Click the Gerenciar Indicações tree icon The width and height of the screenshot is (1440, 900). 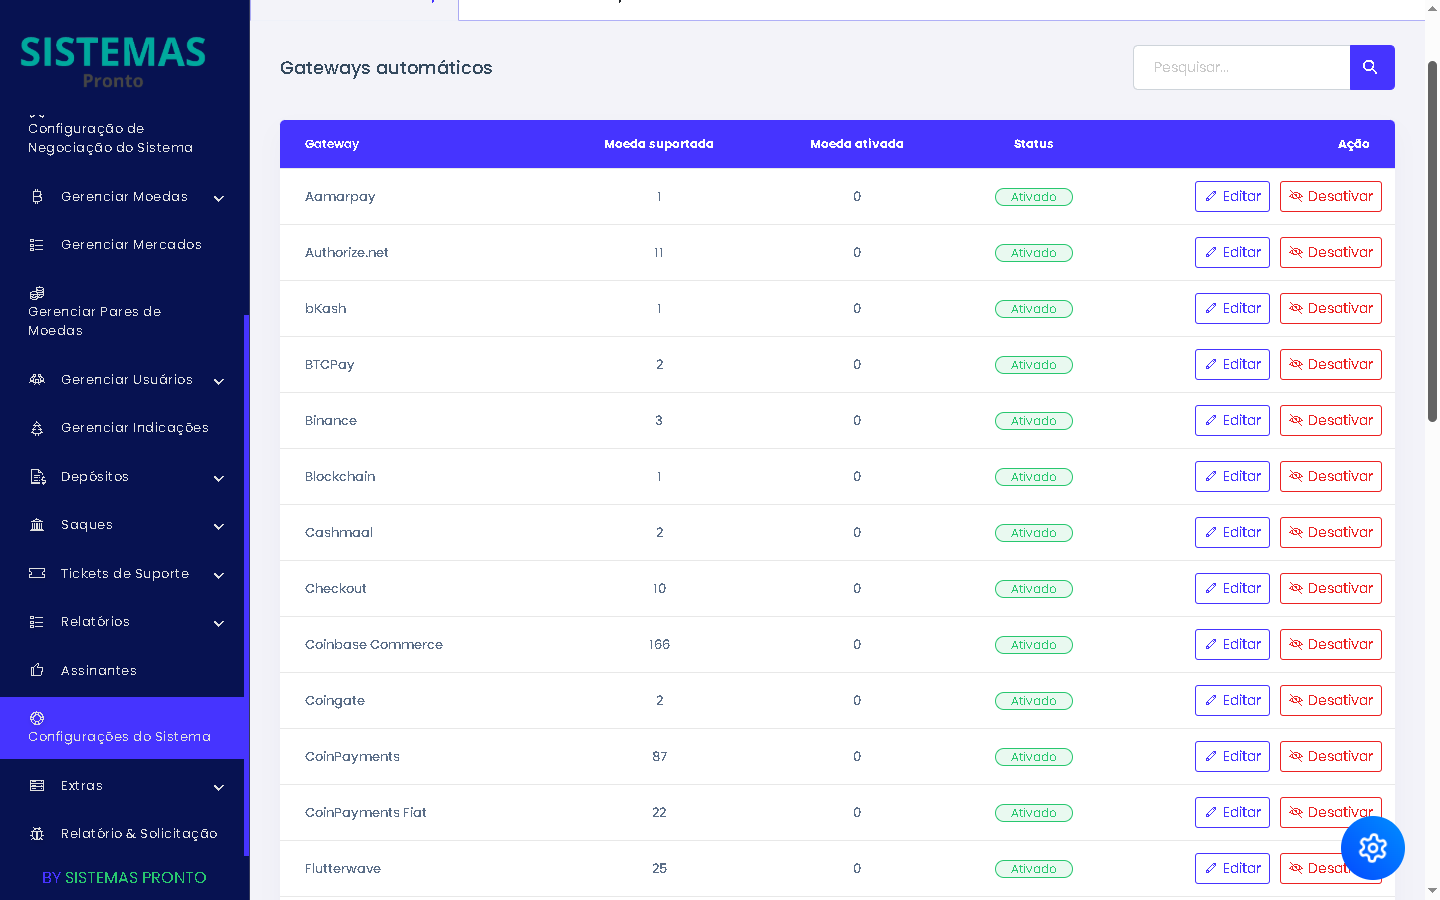(37, 428)
